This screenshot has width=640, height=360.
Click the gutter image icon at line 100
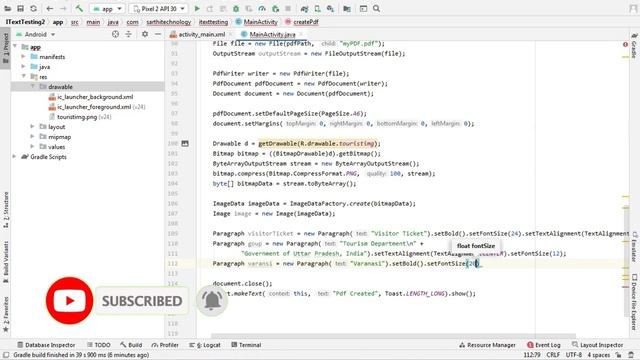coord(185,143)
